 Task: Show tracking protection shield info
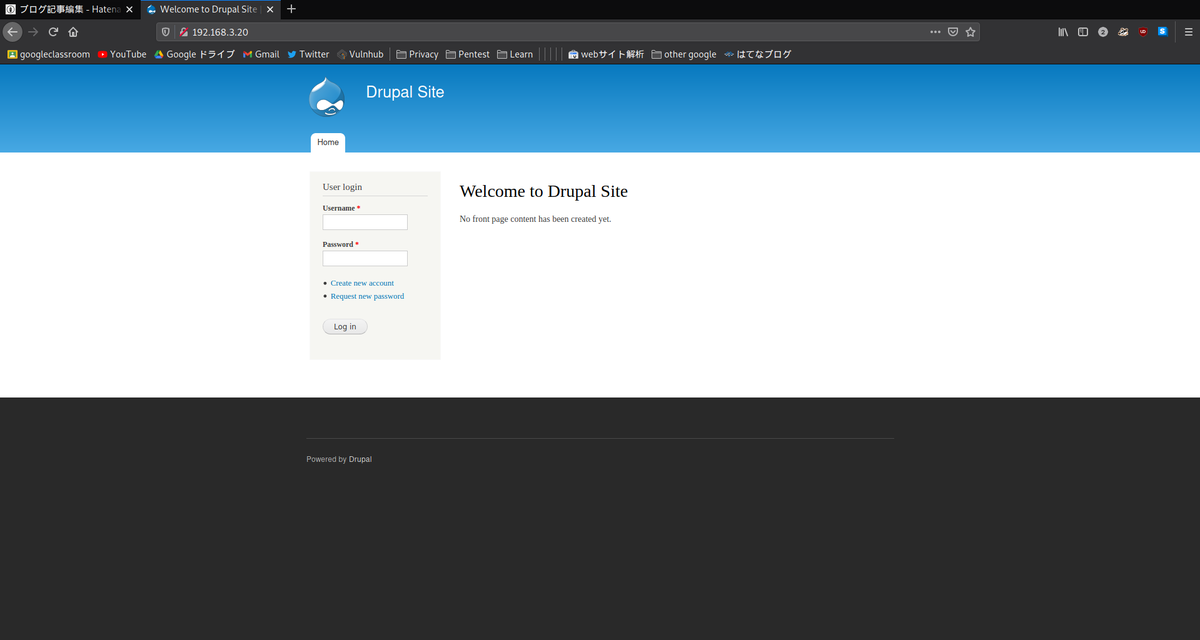pyautogui.click(x=166, y=31)
